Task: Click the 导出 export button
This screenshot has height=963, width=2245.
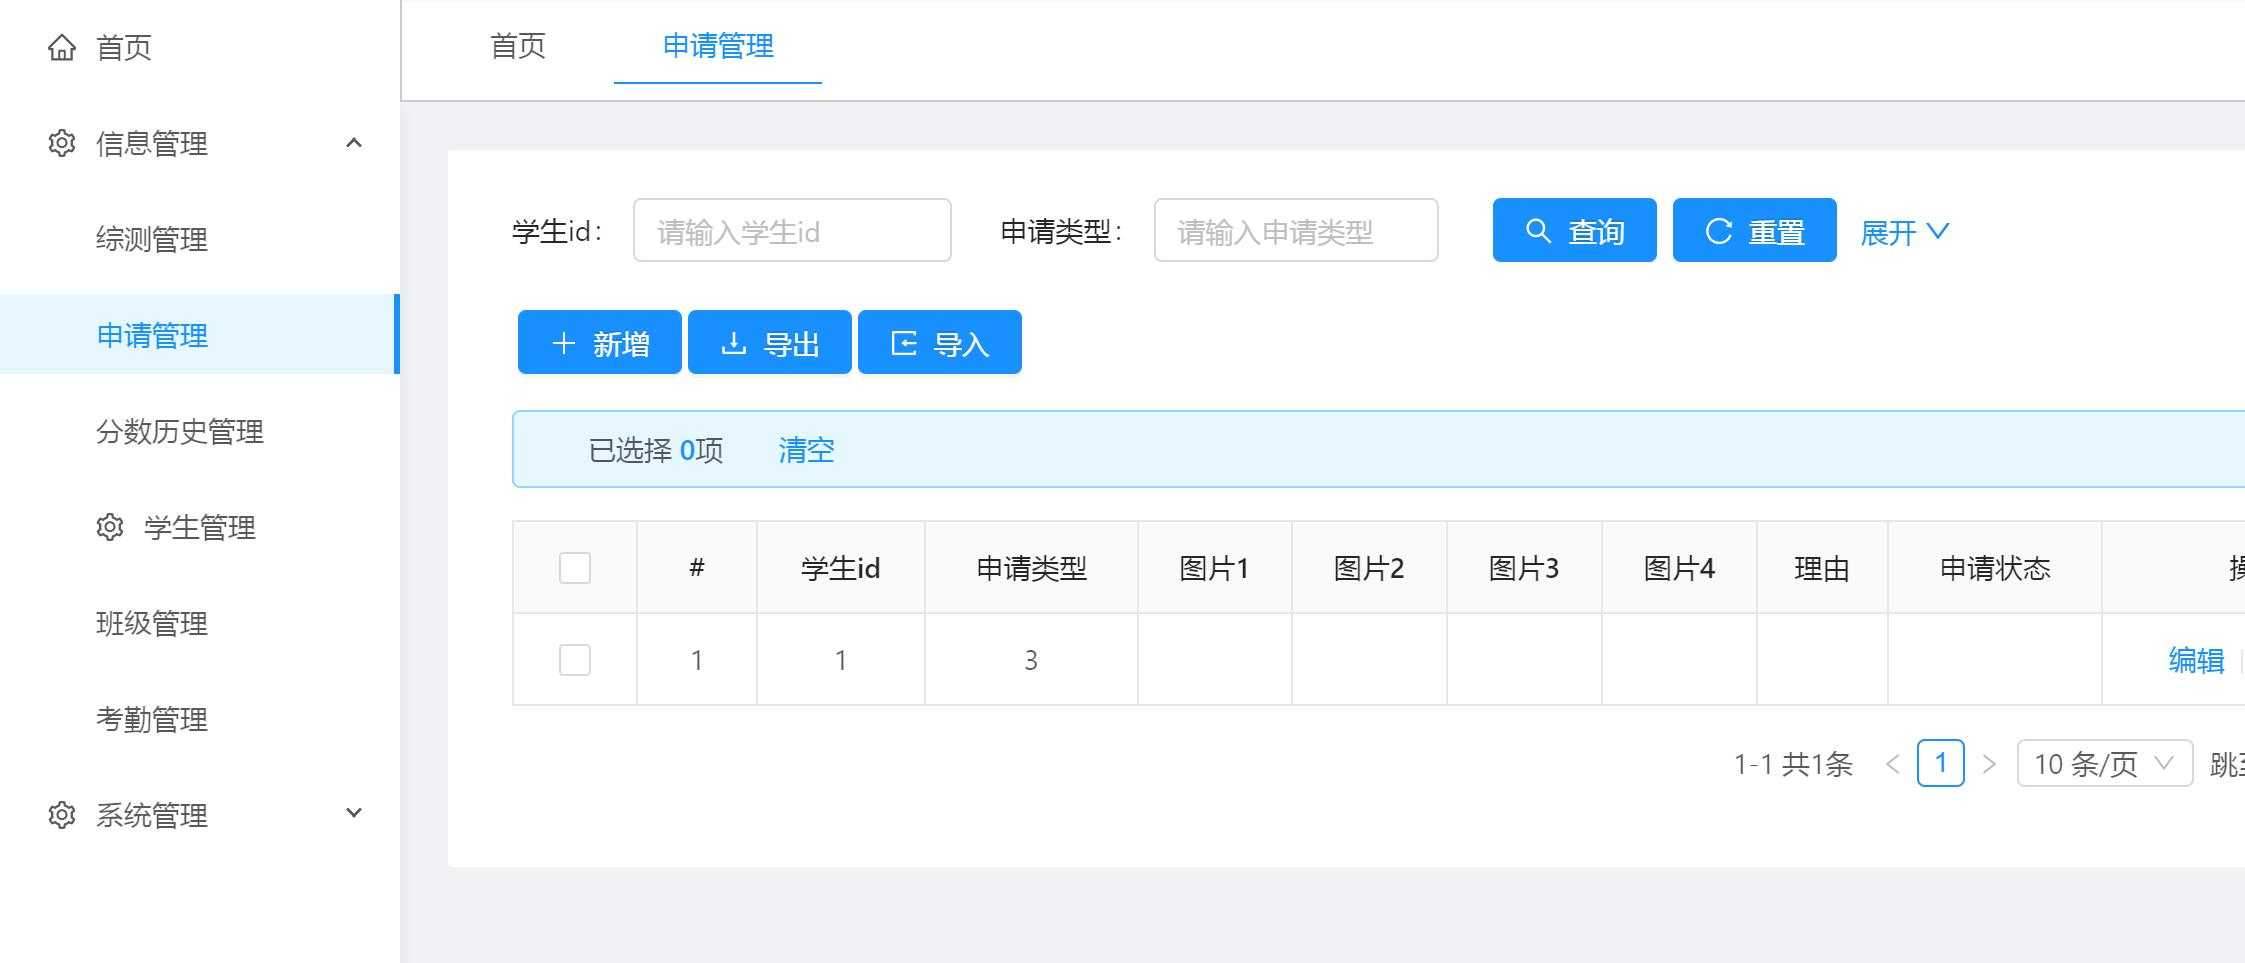Action: click(770, 342)
